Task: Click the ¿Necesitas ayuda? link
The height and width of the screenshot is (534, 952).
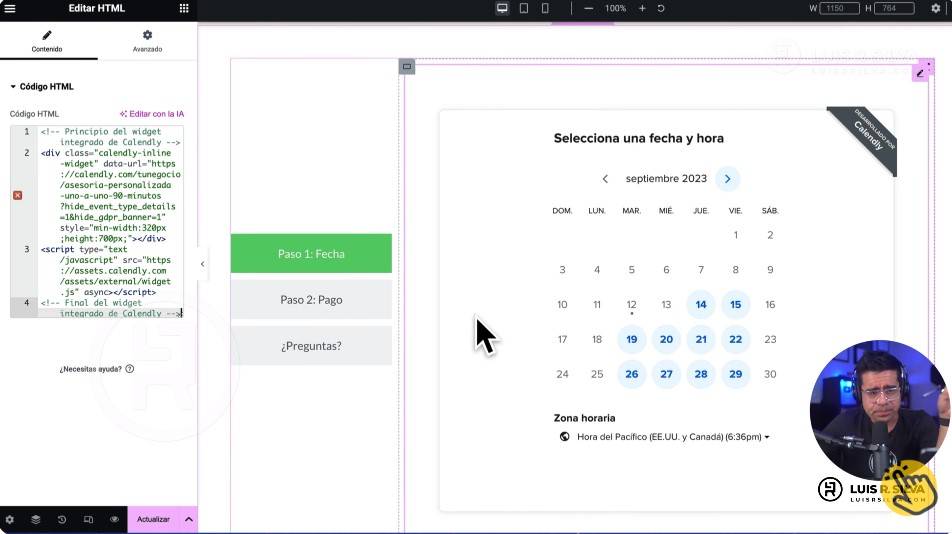Action: [x=97, y=369]
